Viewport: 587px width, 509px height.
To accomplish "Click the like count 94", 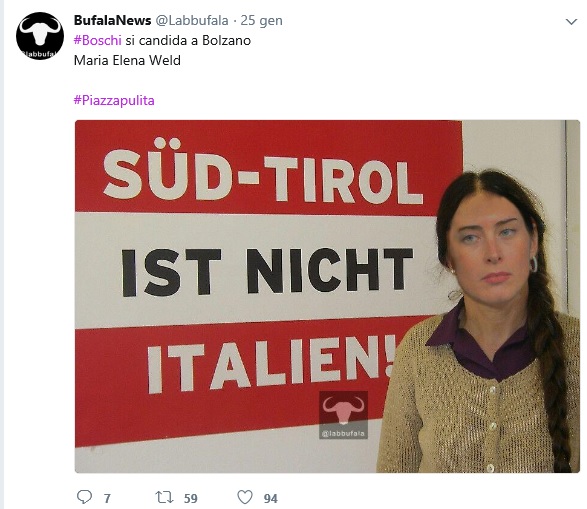I will [271, 499].
